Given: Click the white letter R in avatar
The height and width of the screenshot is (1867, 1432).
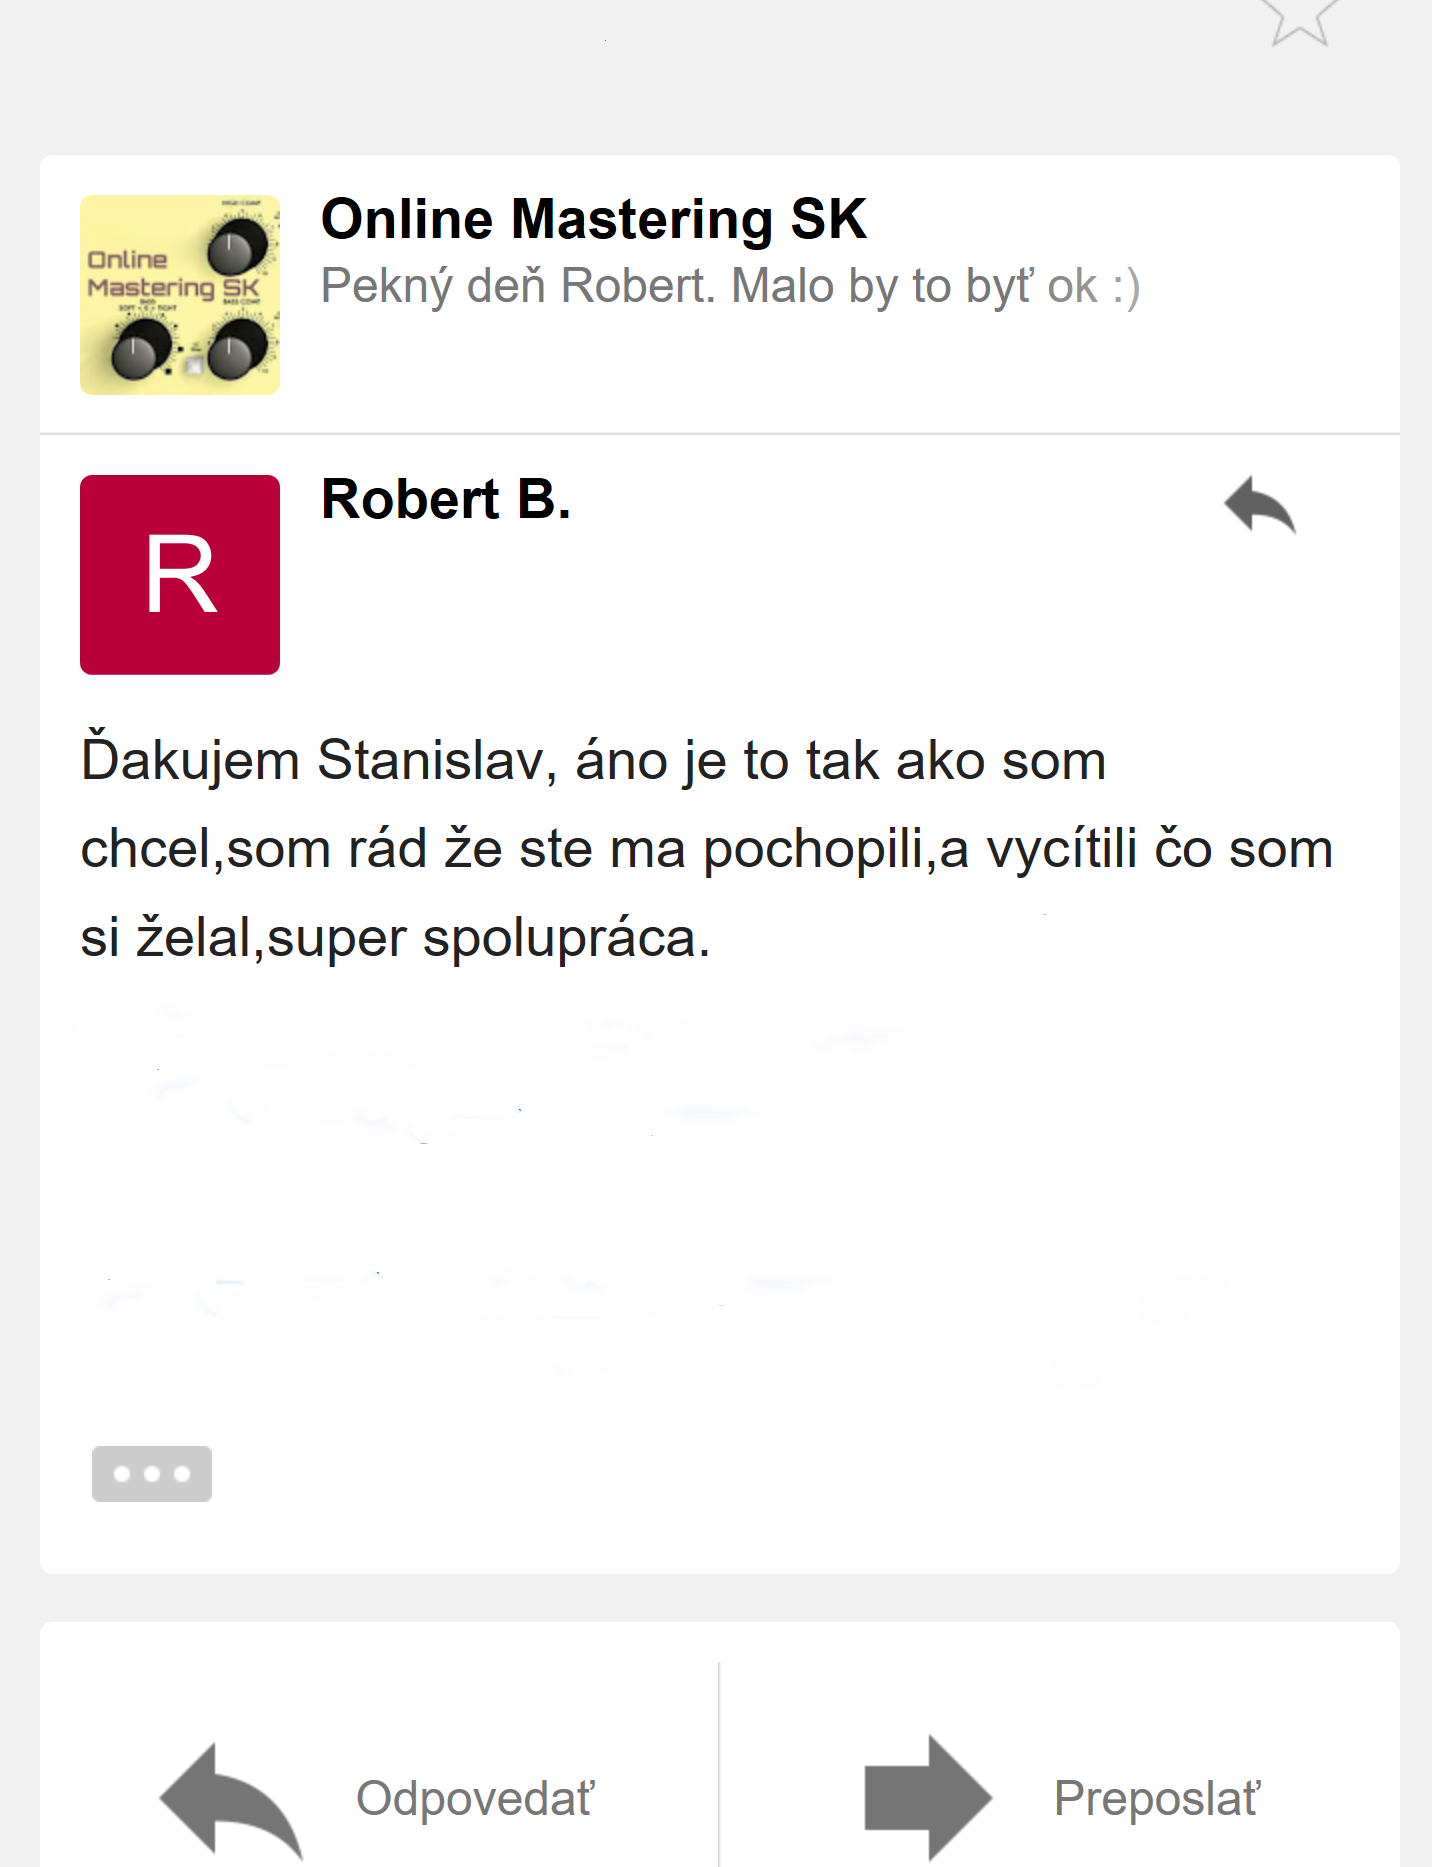Looking at the screenshot, I should tap(180, 575).
